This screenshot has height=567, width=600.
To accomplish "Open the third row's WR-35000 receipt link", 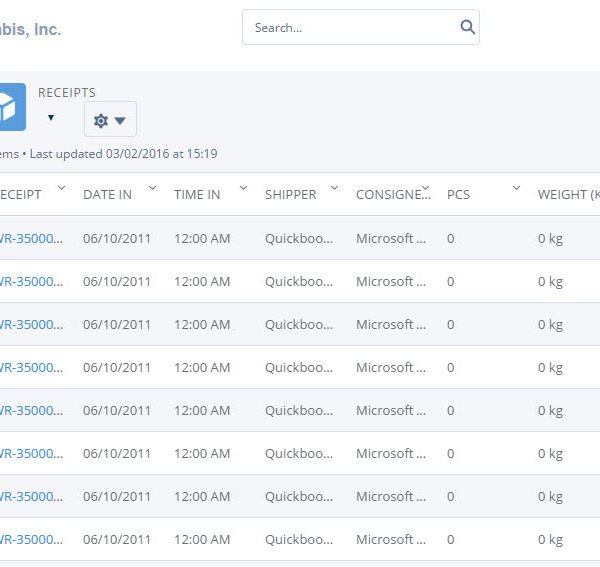I will pyautogui.click(x=31, y=324).
